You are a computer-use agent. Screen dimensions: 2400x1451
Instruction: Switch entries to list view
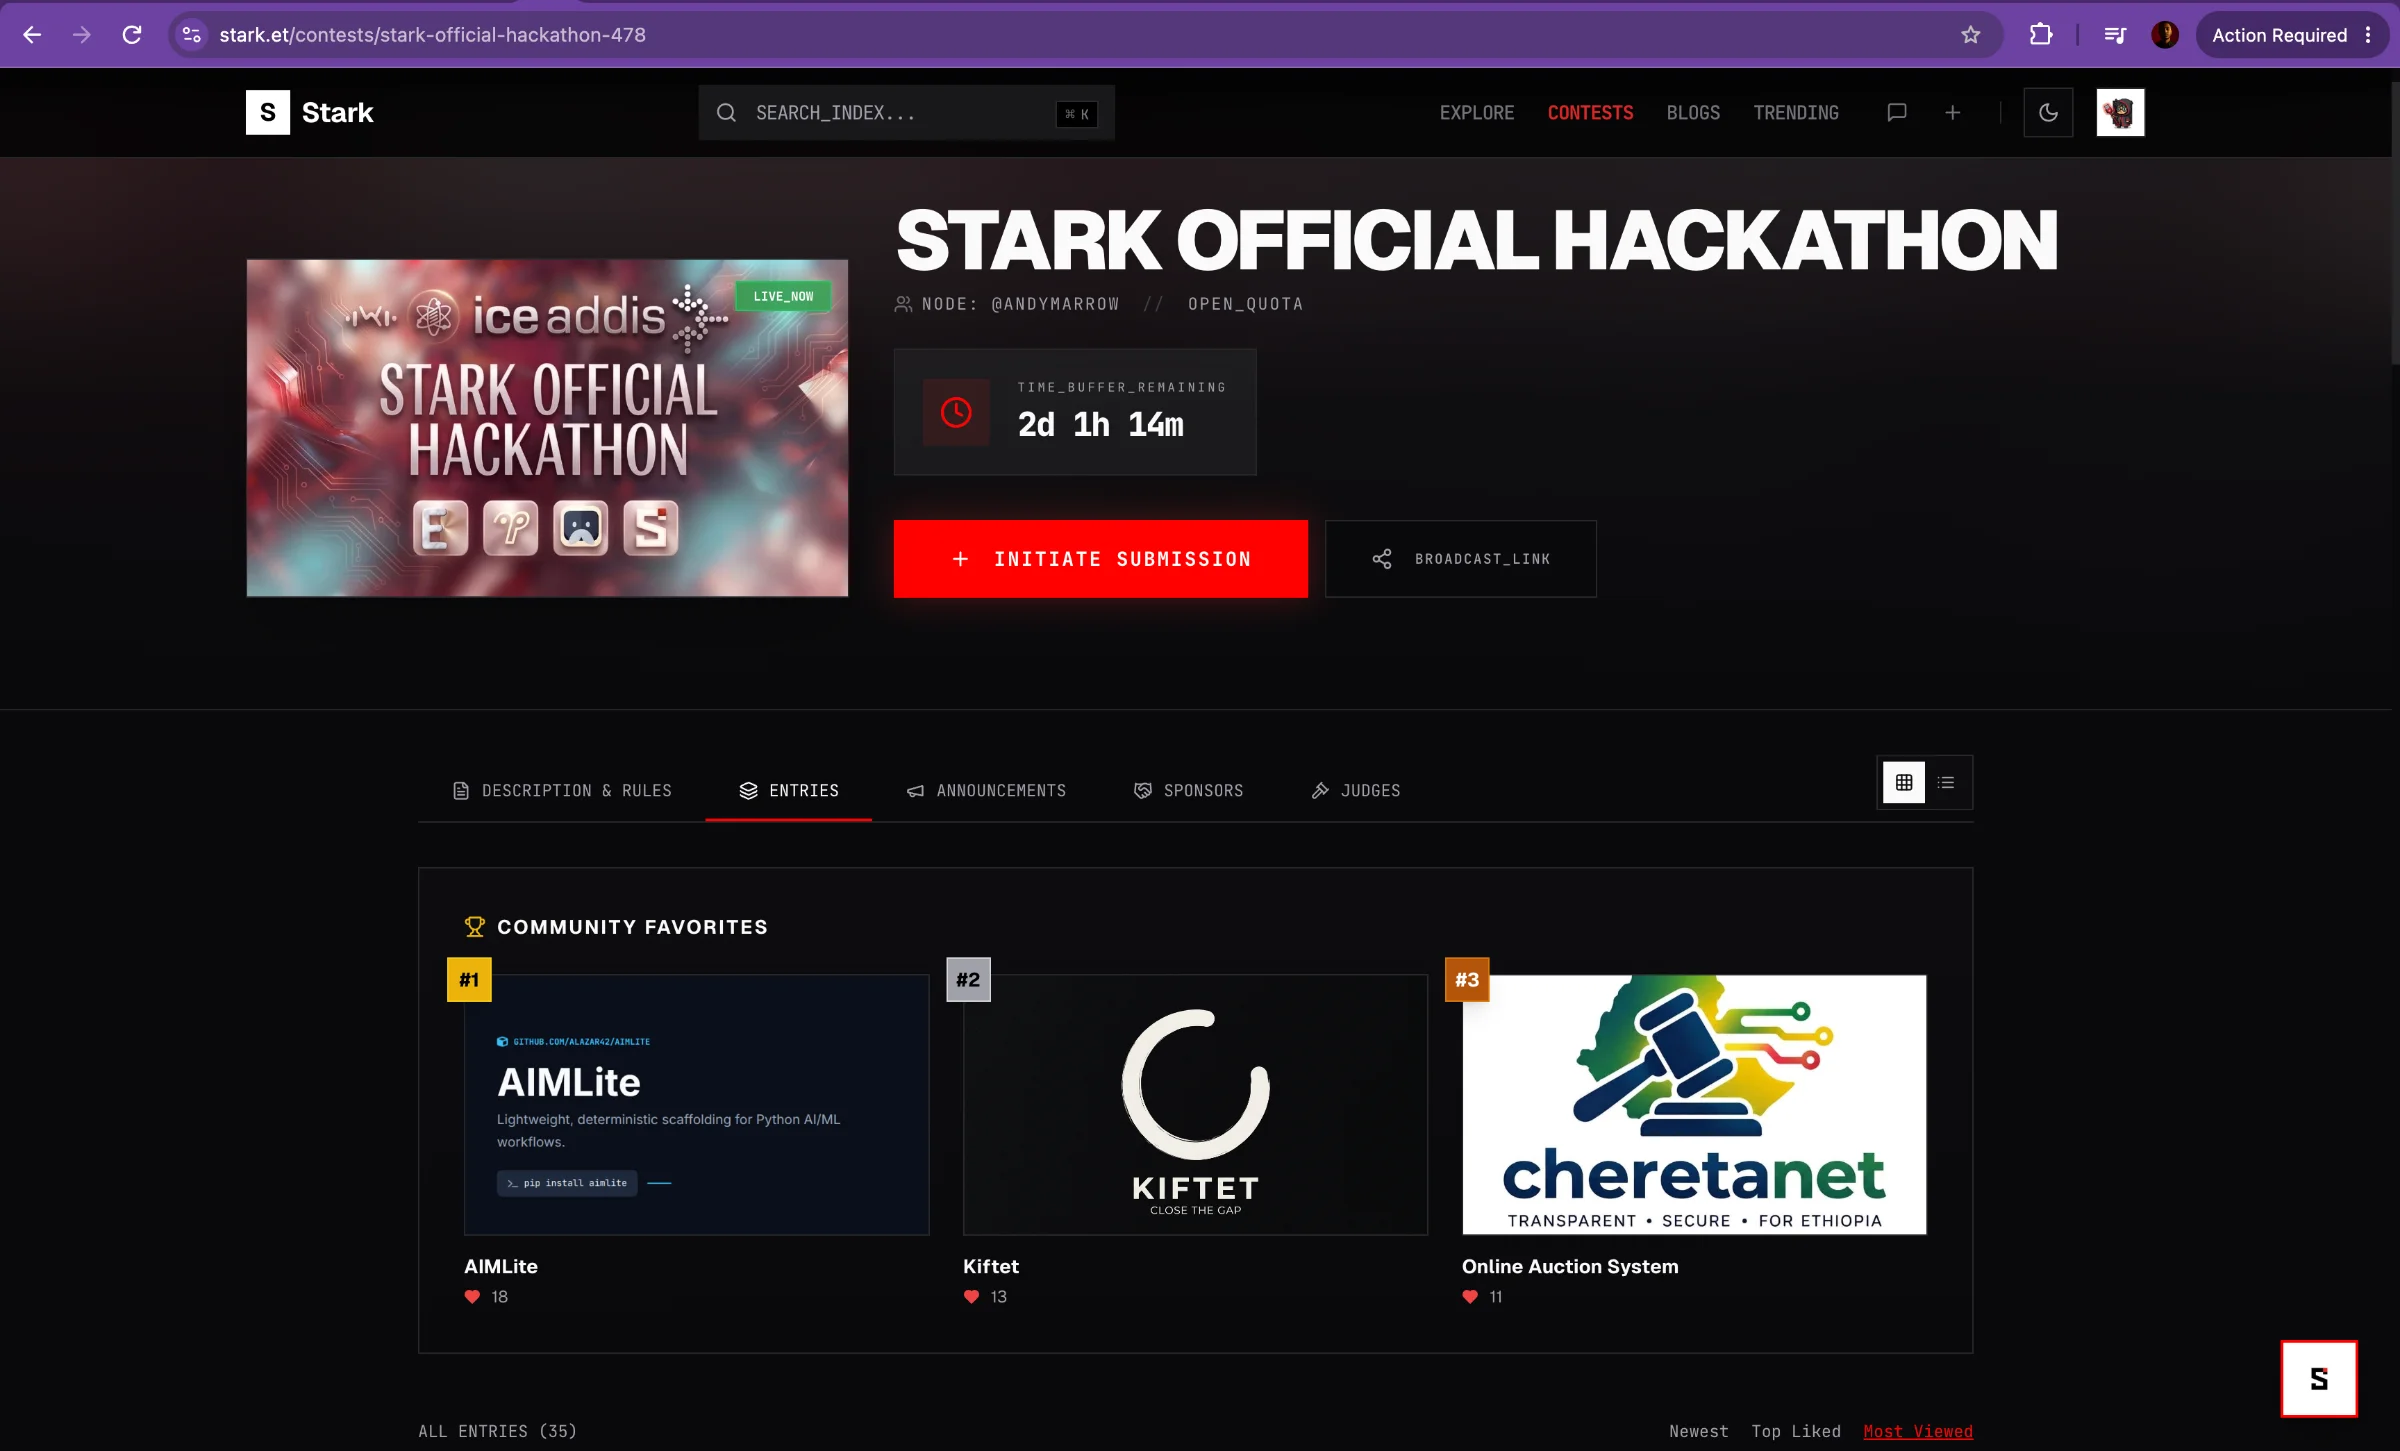tap(1946, 782)
